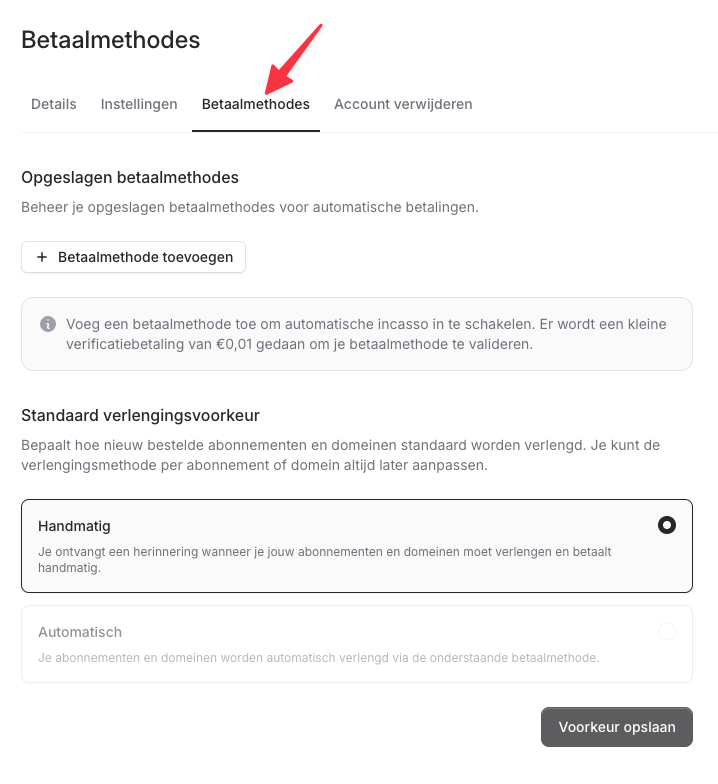Select the disabled Automatisch radio button
This screenshot has width=718, height=784.
667,631
